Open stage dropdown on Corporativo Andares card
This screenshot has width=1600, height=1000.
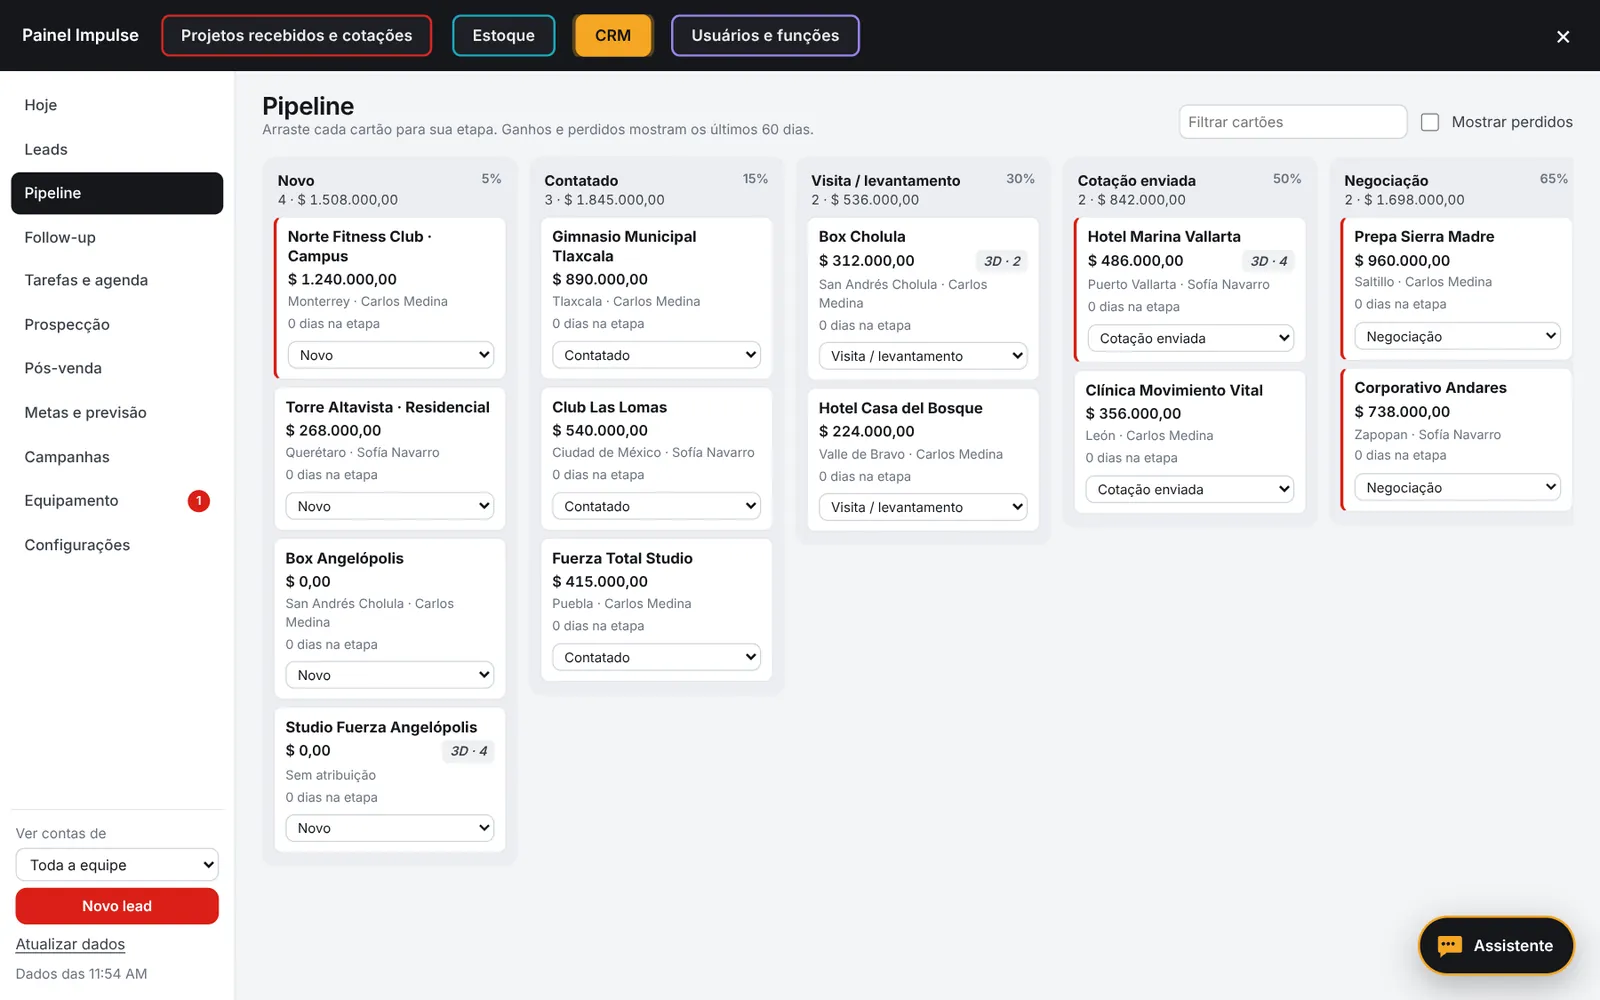click(1457, 488)
